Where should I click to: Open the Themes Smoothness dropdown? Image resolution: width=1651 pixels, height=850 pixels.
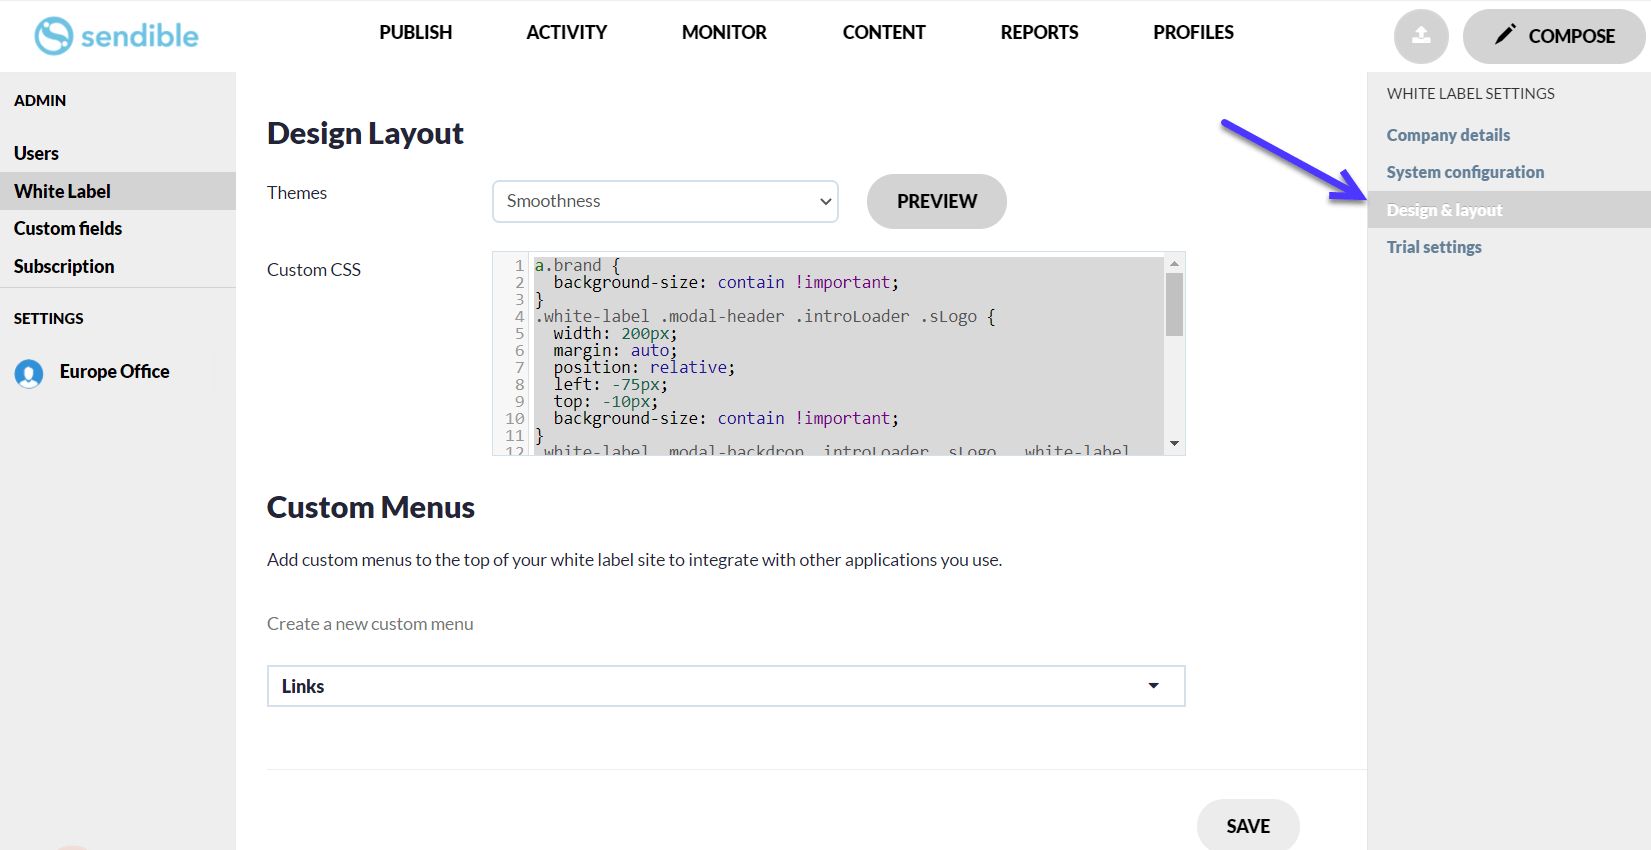(665, 201)
